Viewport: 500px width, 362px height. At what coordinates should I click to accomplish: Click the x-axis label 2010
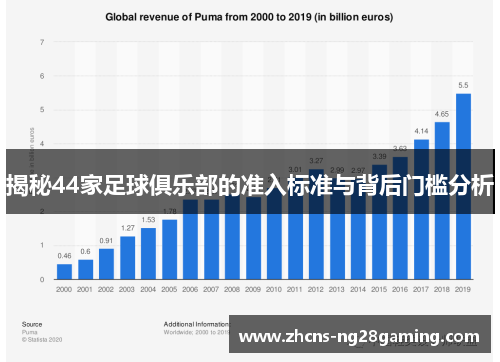(274, 289)
